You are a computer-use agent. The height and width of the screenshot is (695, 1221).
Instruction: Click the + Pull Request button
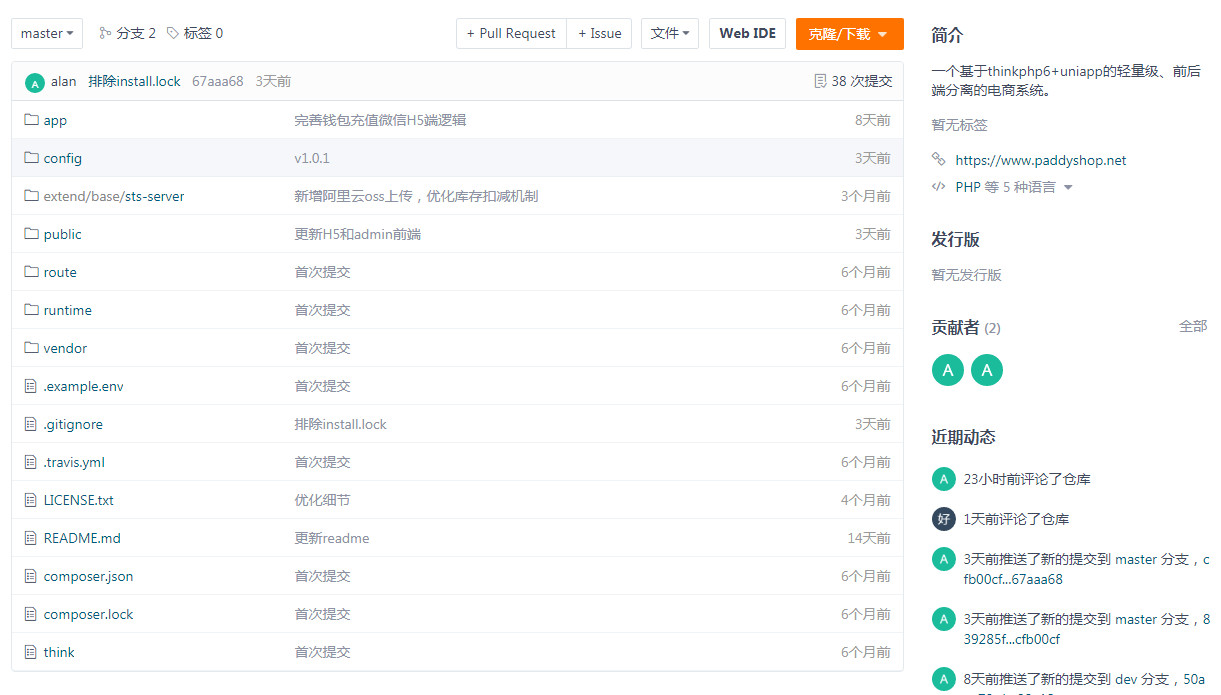(x=510, y=32)
